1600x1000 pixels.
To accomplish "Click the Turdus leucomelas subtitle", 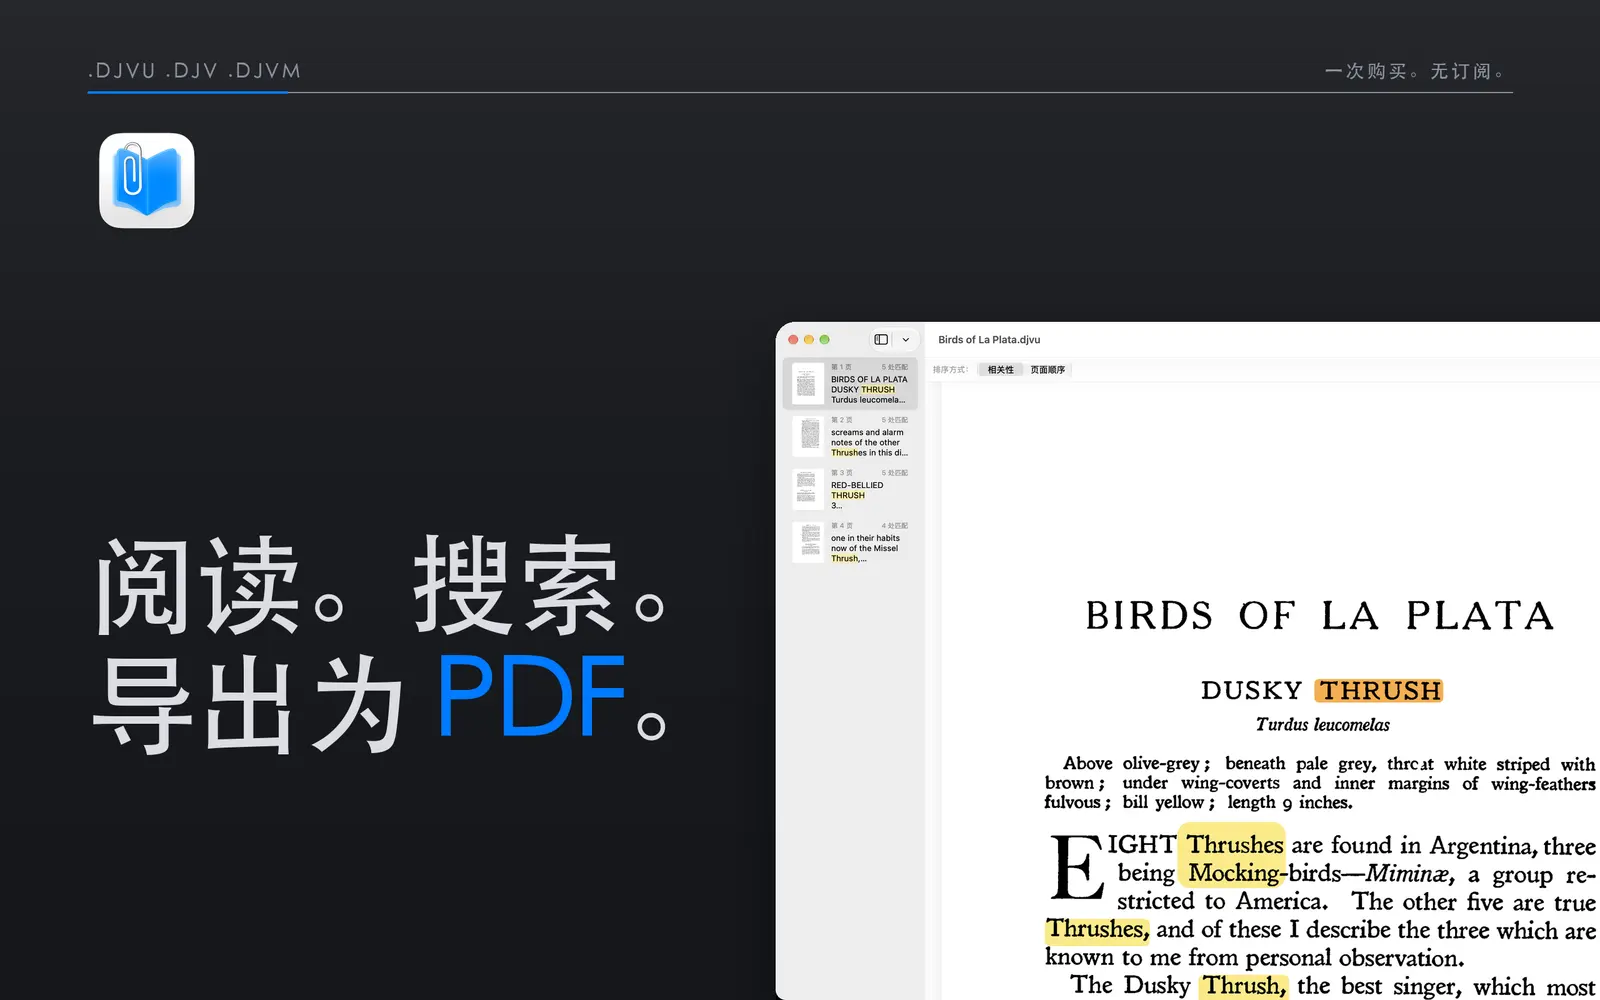I will 1322,725.
